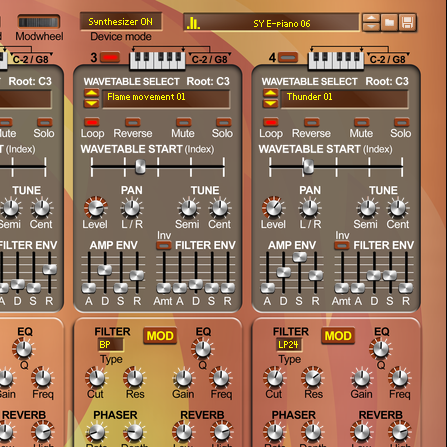Viewport: 447px width, 447px height.
Task: Mute layer 4
Action: (x=362, y=122)
